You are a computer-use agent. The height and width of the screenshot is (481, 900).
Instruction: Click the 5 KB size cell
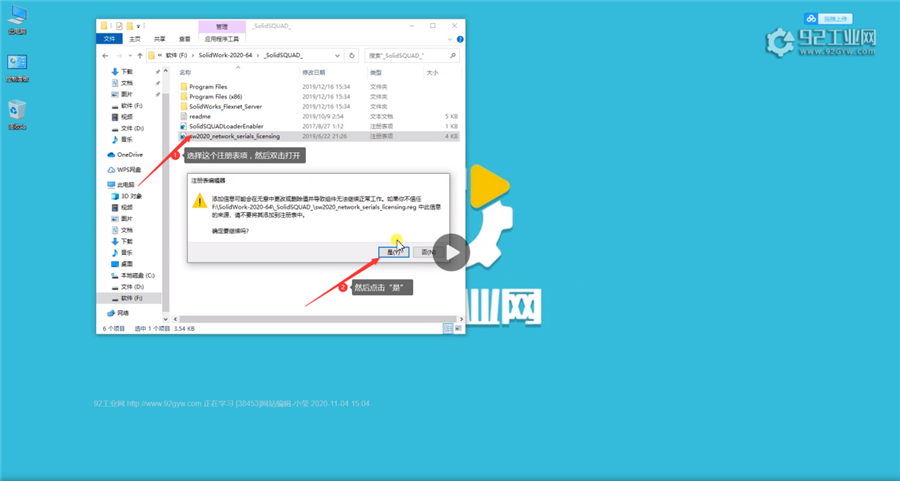(x=451, y=117)
